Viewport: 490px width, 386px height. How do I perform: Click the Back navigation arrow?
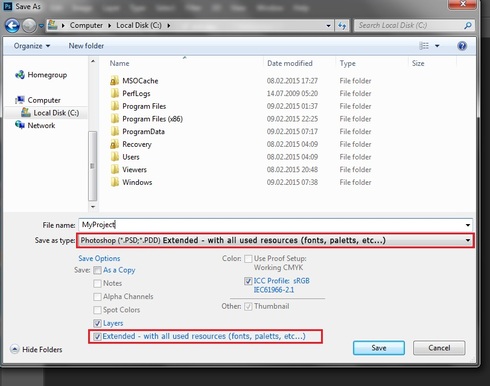tap(12, 26)
